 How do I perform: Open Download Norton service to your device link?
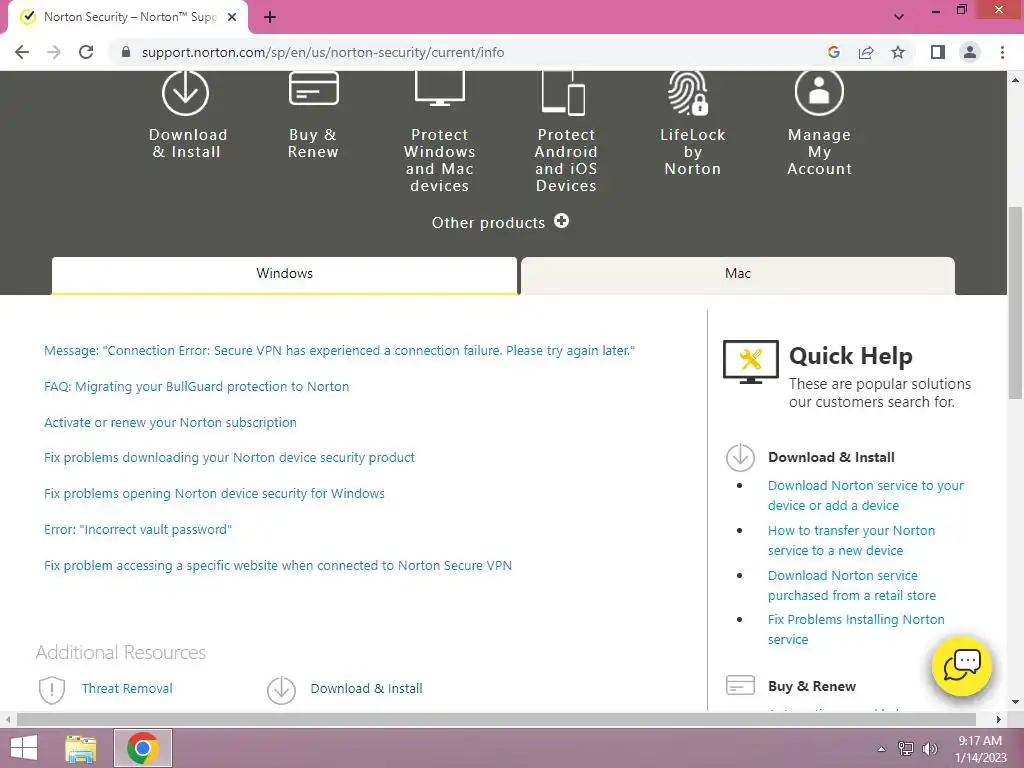pos(865,496)
